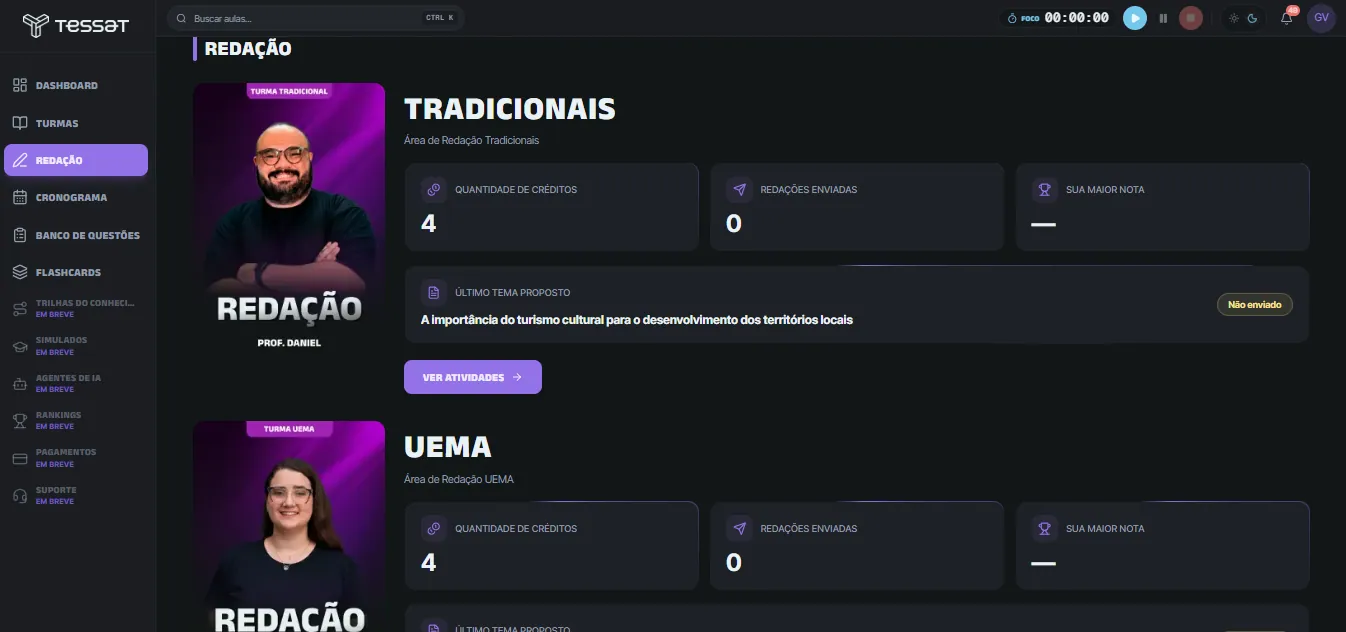Screen dimensions: 1346x632
Task: Click the CTRL K shortcut badge
Action: 439,18
